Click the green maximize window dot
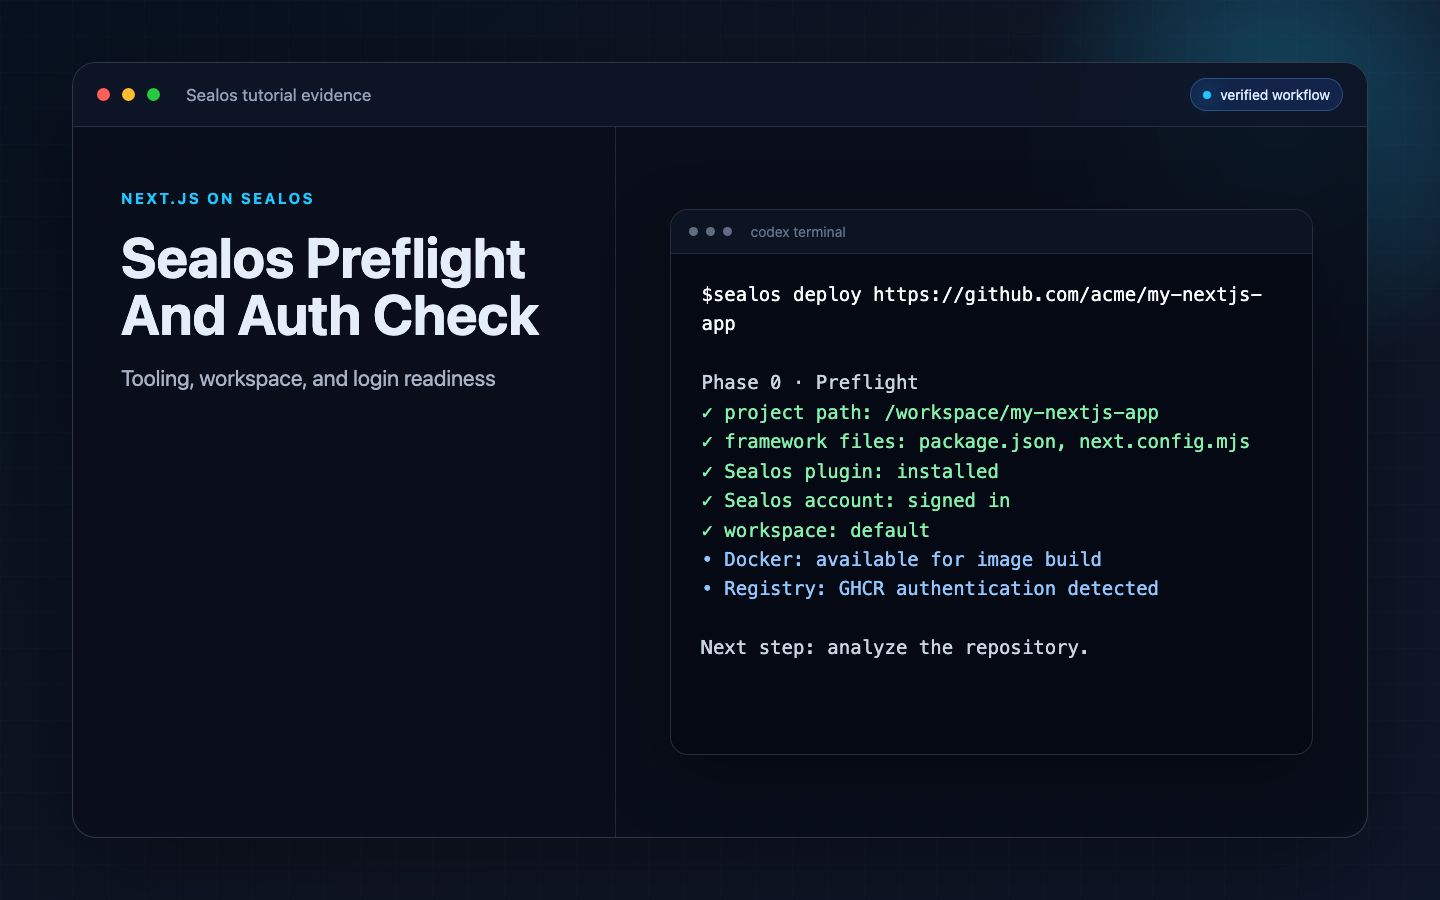 point(154,95)
